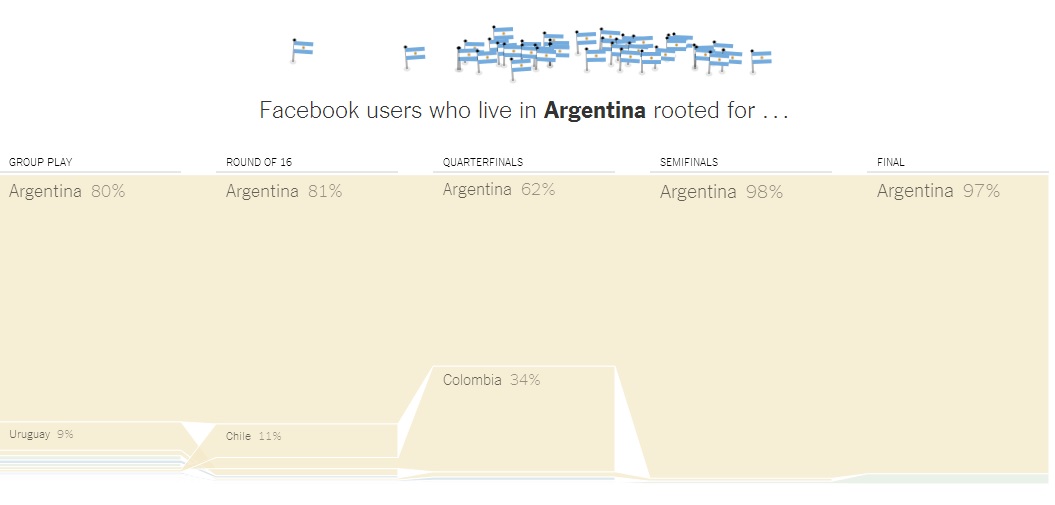Image resolution: width=1055 pixels, height=505 pixels.
Task: Click the bold Argentina word in headline
Action: click(x=595, y=110)
